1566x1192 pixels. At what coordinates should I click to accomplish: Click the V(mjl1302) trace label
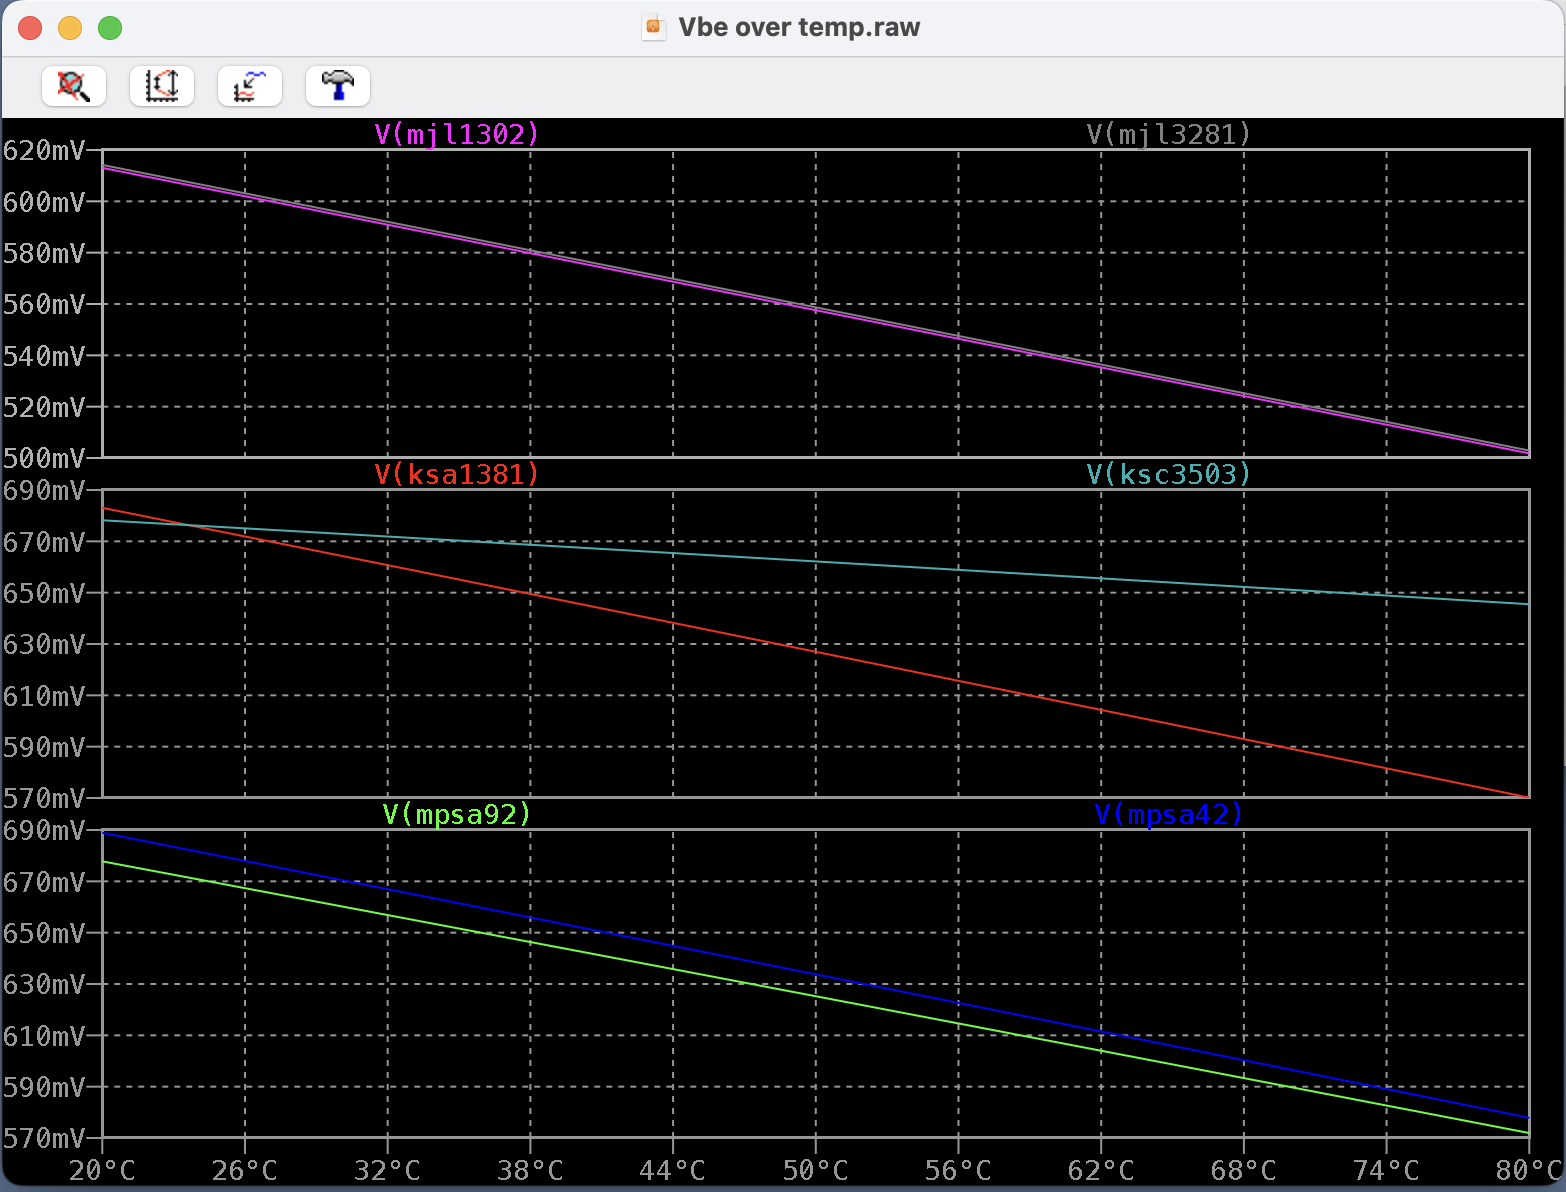click(457, 134)
